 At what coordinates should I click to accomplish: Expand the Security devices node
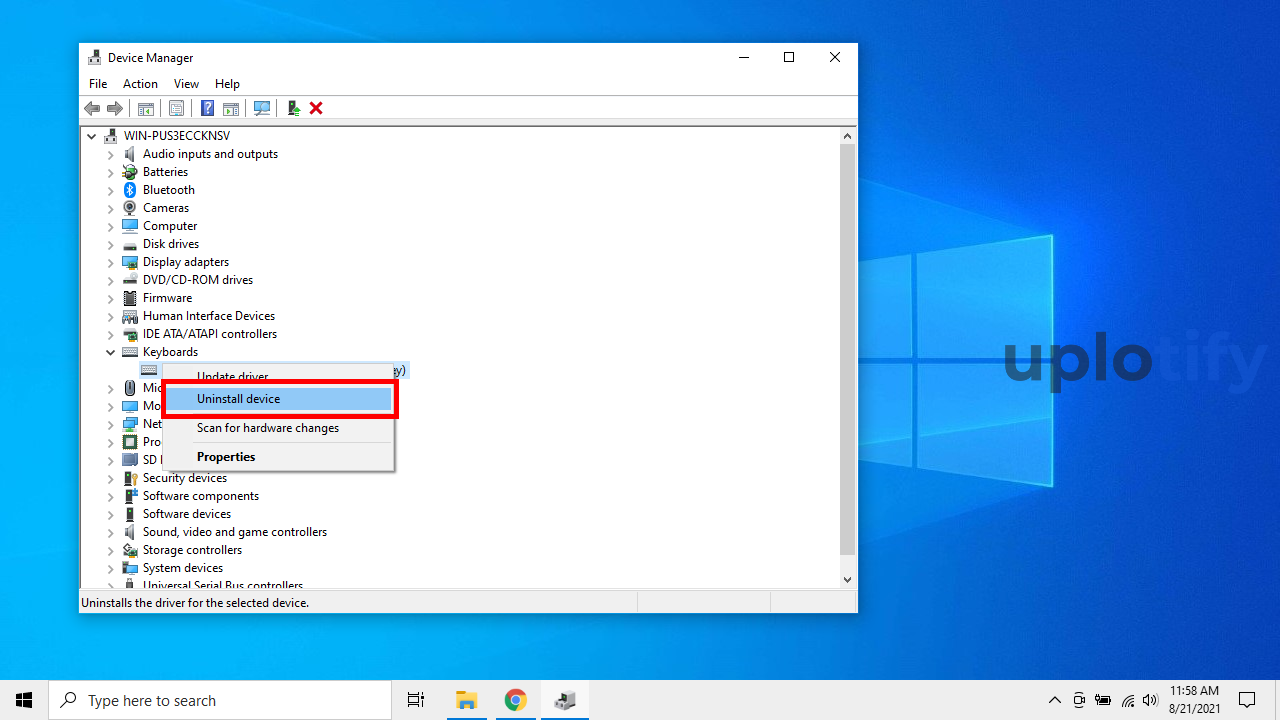coord(111,478)
